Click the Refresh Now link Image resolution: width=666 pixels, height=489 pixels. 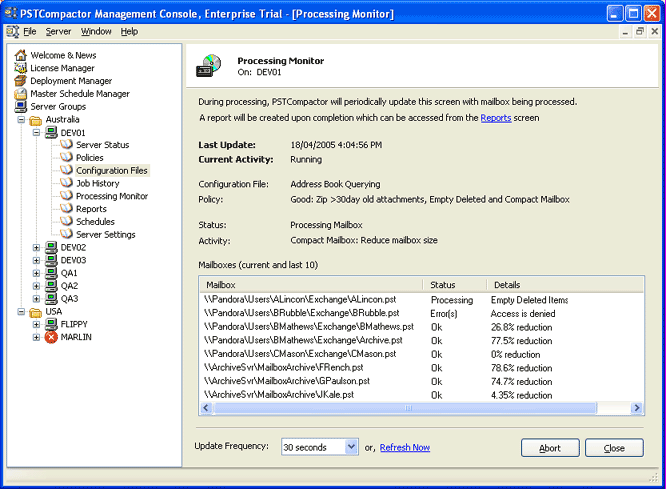(405, 447)
